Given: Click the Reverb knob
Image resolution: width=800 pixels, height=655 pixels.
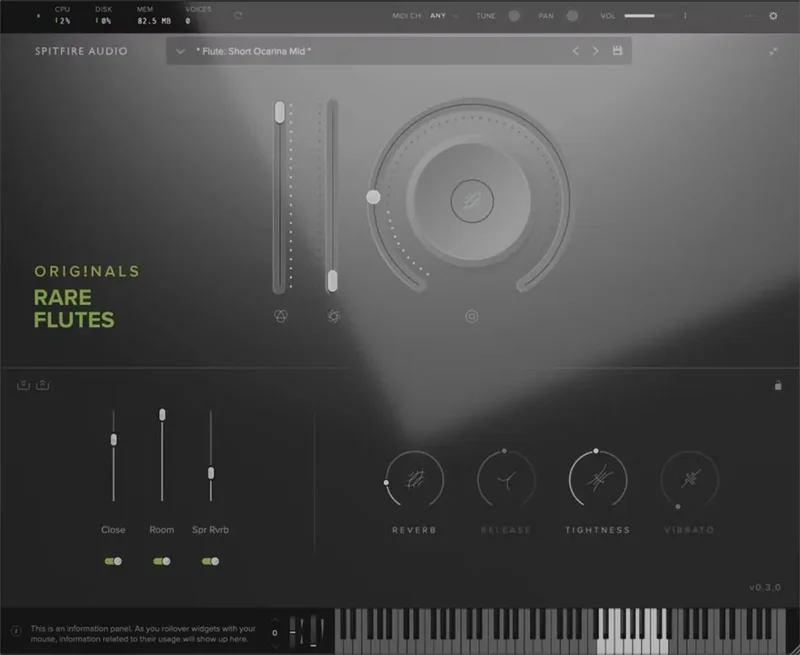Looking at the screenshot, I should (414, 480).
